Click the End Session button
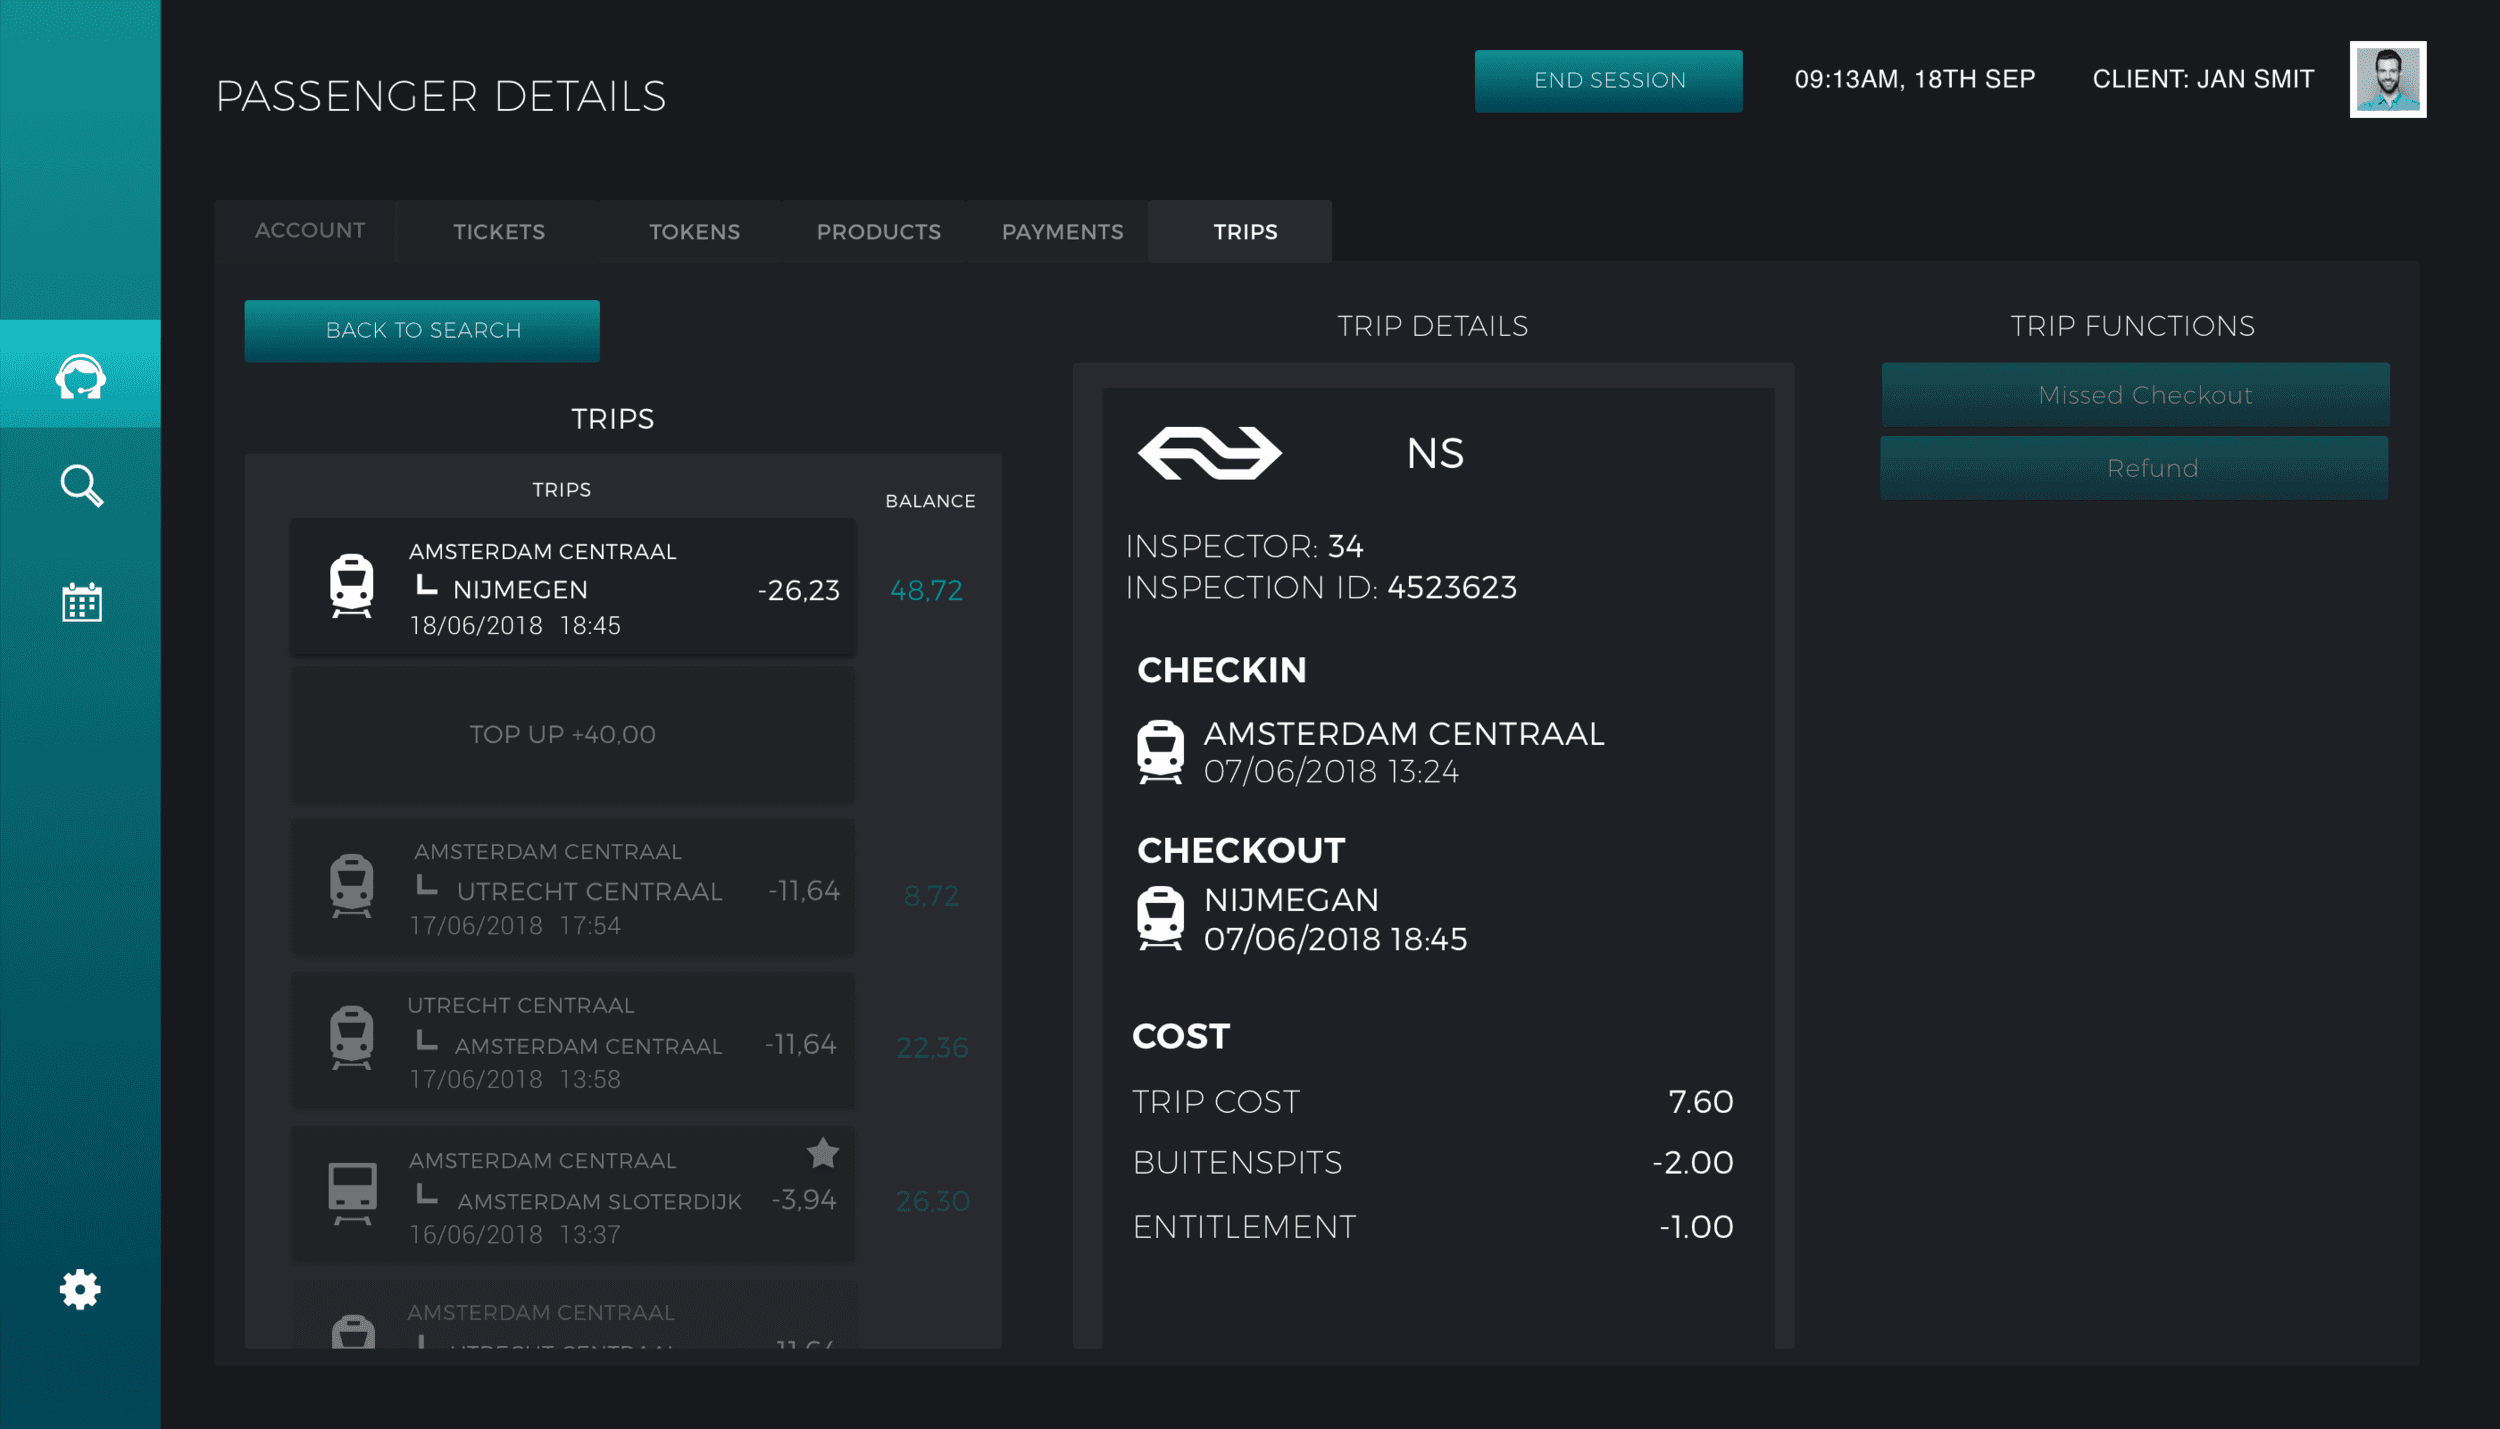This screenshot has height=1429, width=2500. tap(1608, 80)
